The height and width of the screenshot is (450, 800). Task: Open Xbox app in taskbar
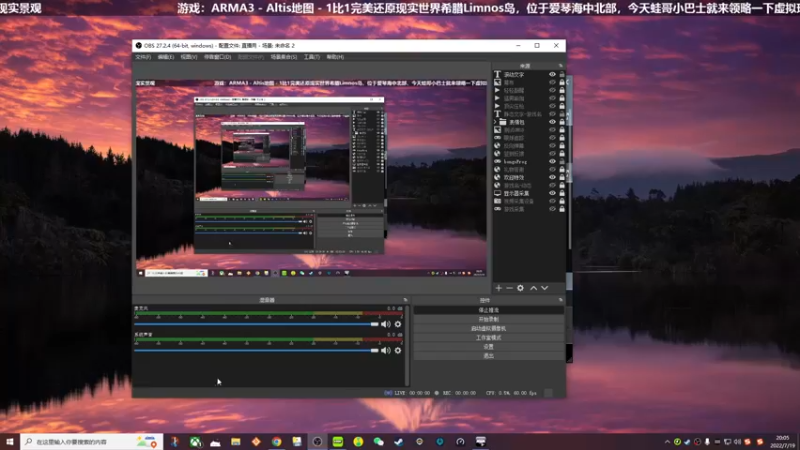195,442
